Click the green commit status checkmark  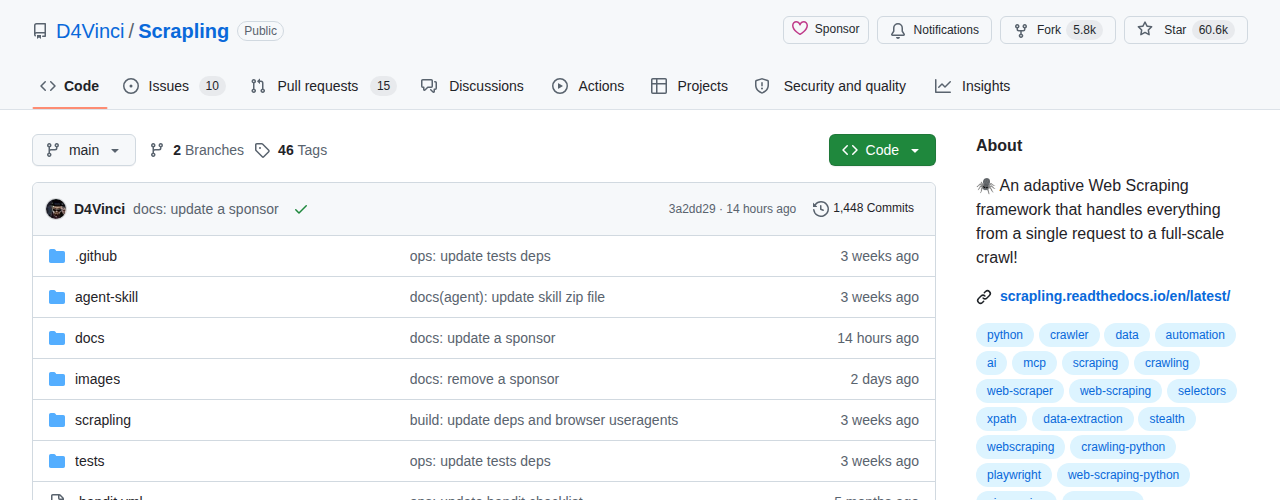(x=300, y=209)
